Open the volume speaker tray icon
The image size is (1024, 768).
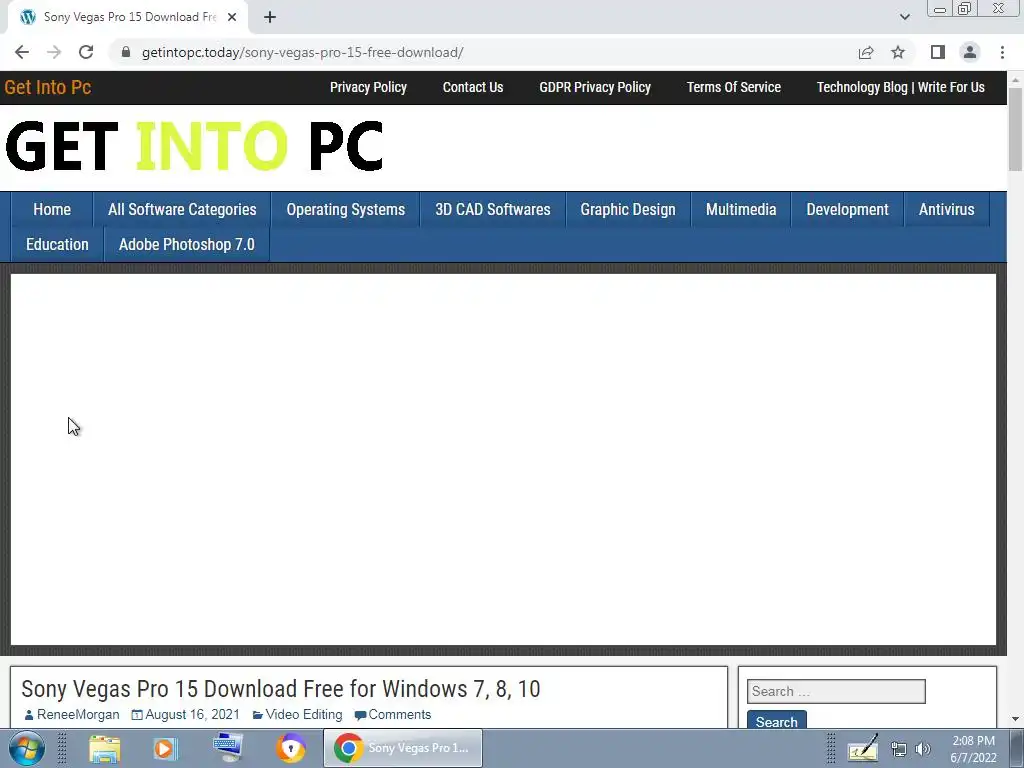pos(923,750)
